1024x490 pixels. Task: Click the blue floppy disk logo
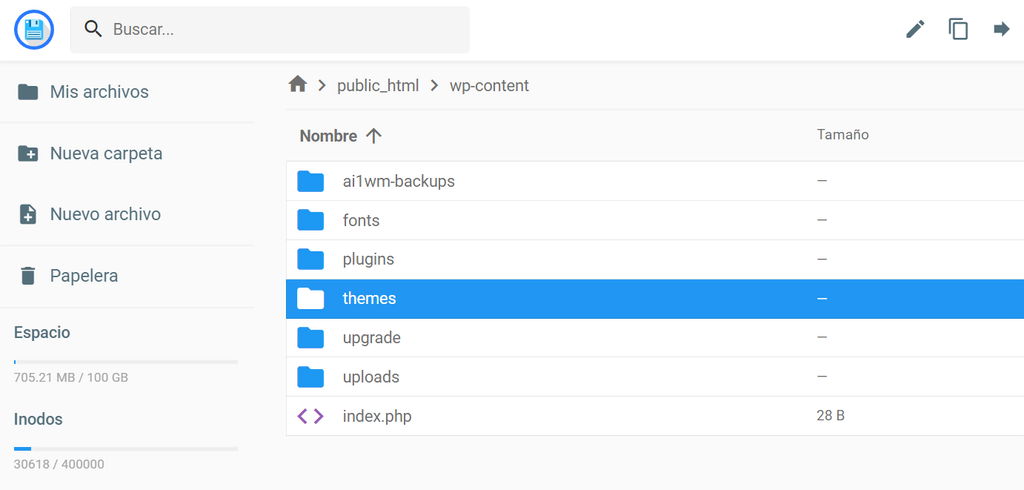tap(33, 29)
